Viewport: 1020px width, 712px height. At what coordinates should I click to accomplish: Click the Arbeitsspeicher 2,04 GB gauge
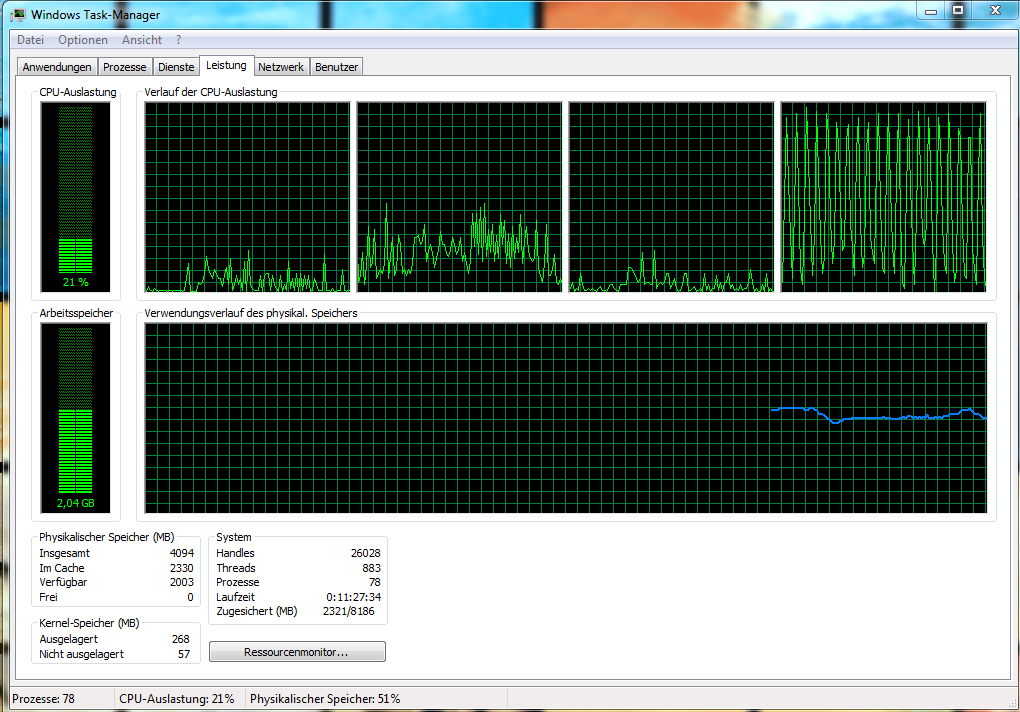coord(75,418)
